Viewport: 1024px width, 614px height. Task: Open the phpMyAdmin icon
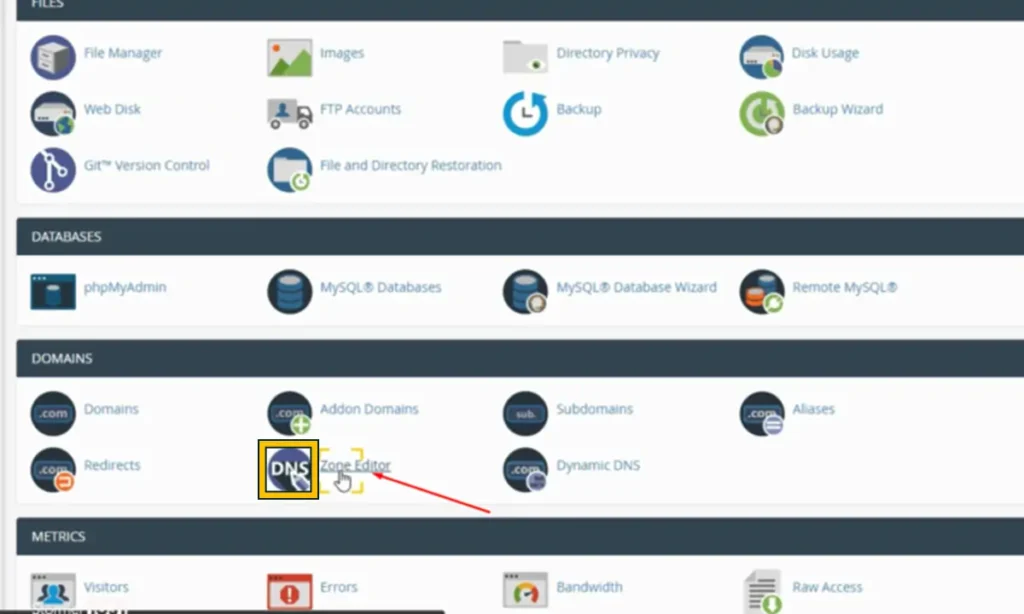coord(53,291)
